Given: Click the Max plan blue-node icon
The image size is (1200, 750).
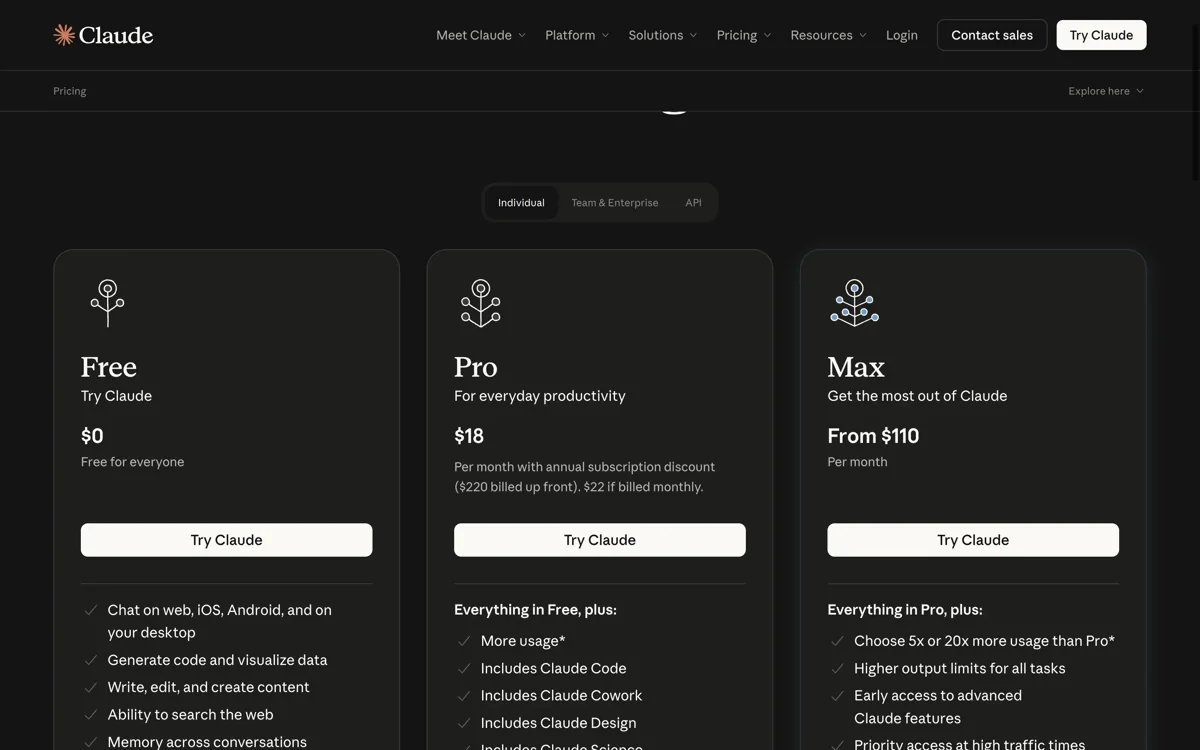Looking at the screenshot, I should coord(854,303).
